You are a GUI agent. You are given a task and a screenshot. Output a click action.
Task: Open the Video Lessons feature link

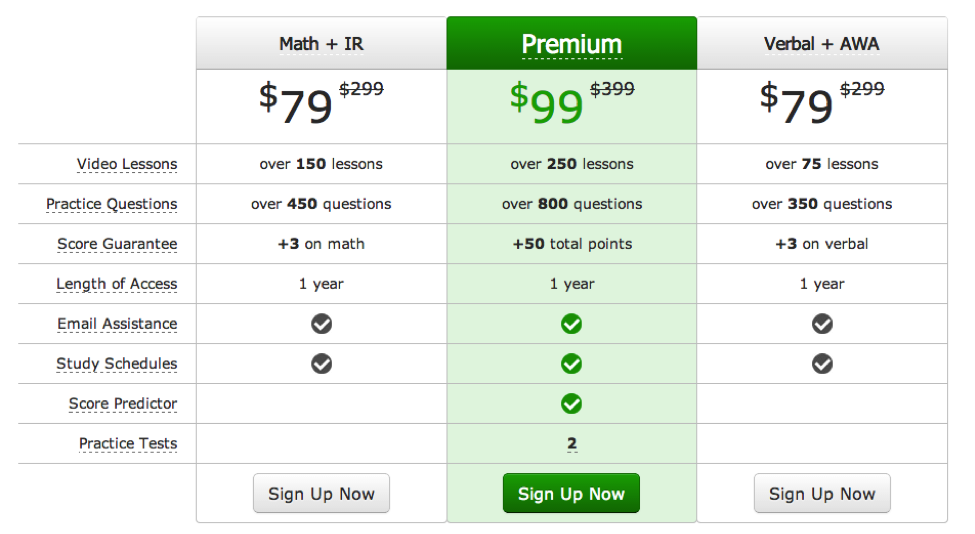pos(127,164)
